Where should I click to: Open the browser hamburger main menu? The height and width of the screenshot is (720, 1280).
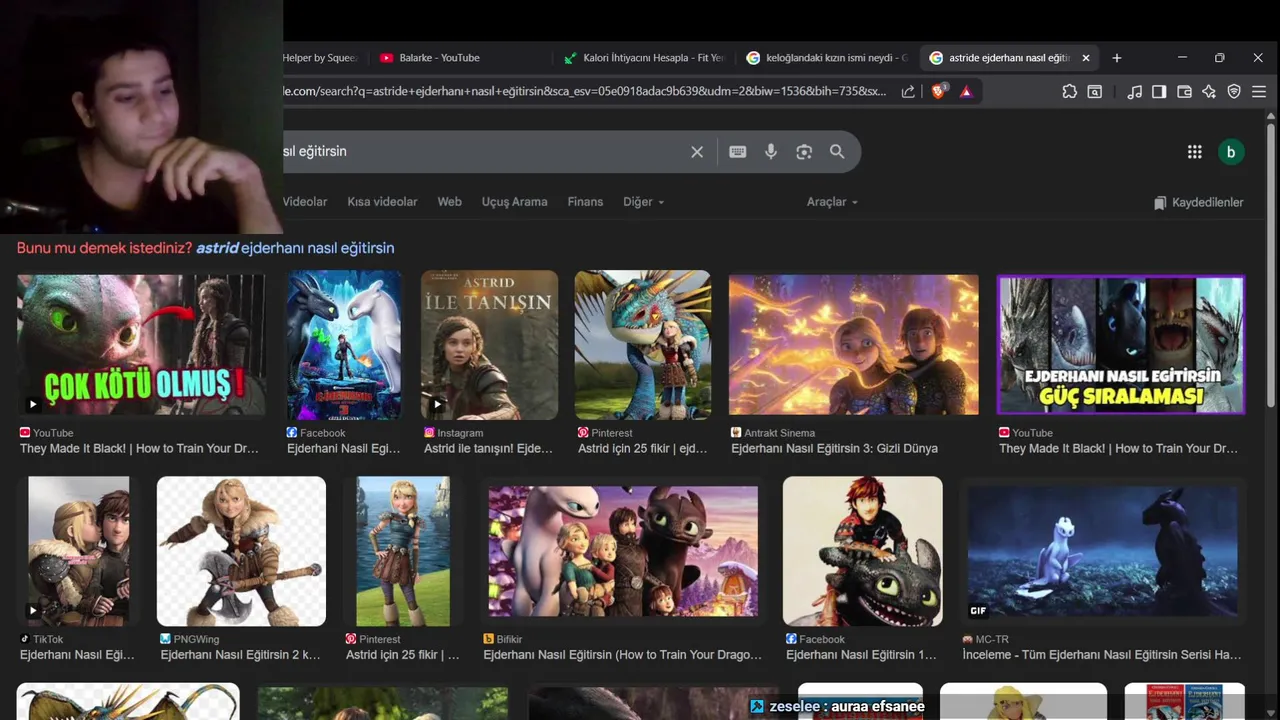coord(1258,91)
